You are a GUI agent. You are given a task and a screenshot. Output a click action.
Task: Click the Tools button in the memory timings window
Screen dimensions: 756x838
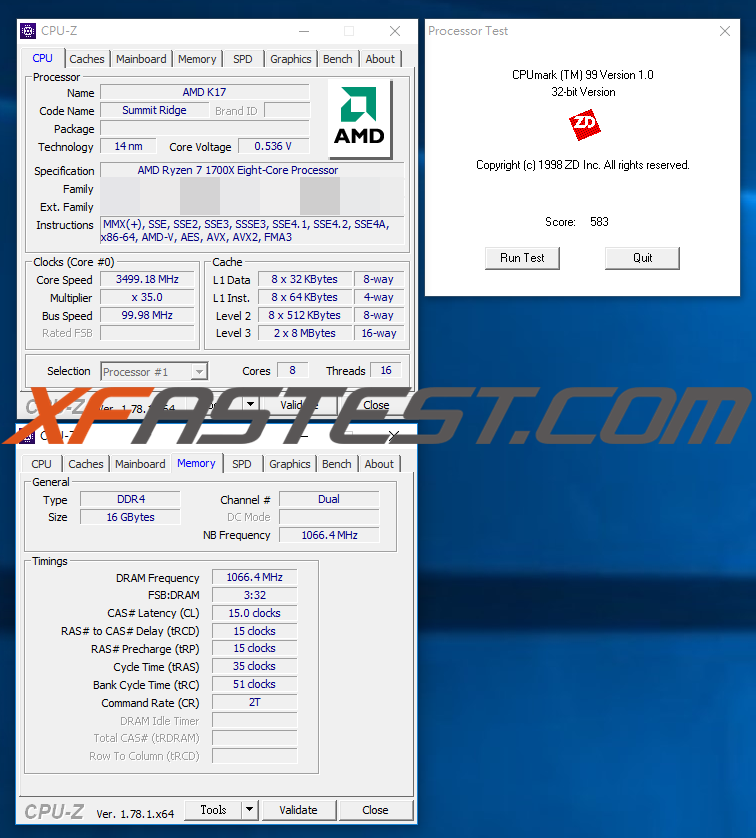click(x=213, y=810)
